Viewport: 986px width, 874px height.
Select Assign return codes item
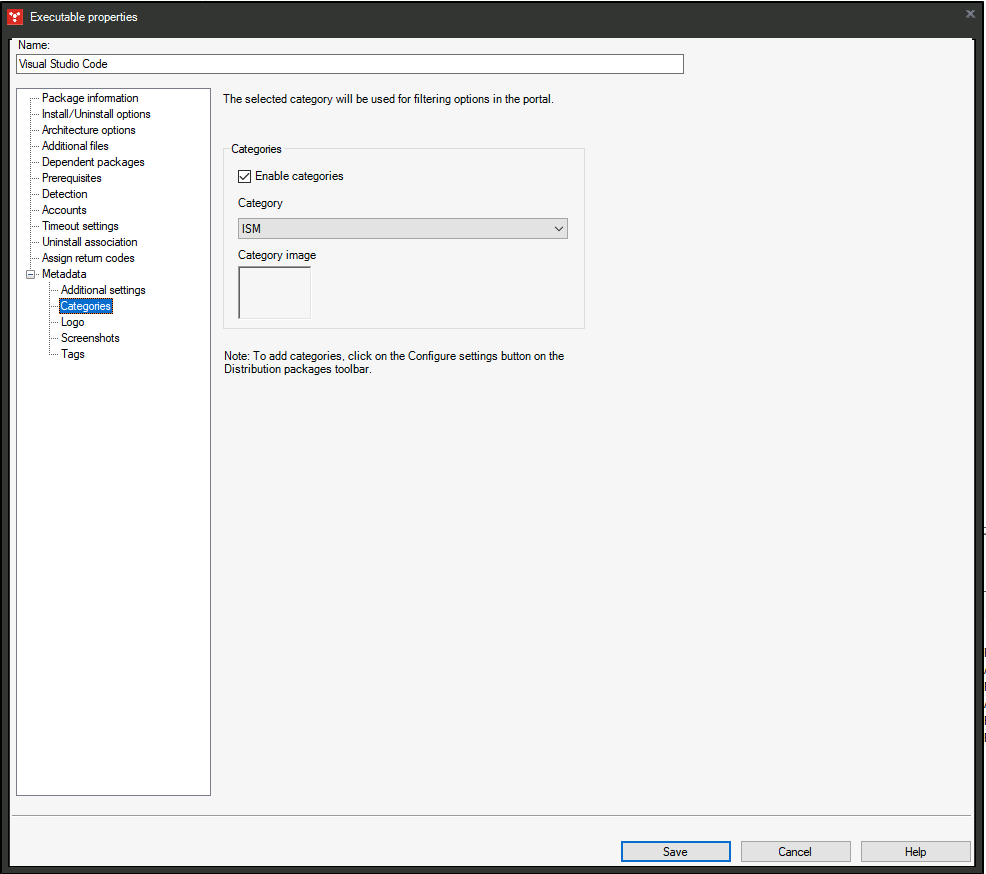point(88,258)
